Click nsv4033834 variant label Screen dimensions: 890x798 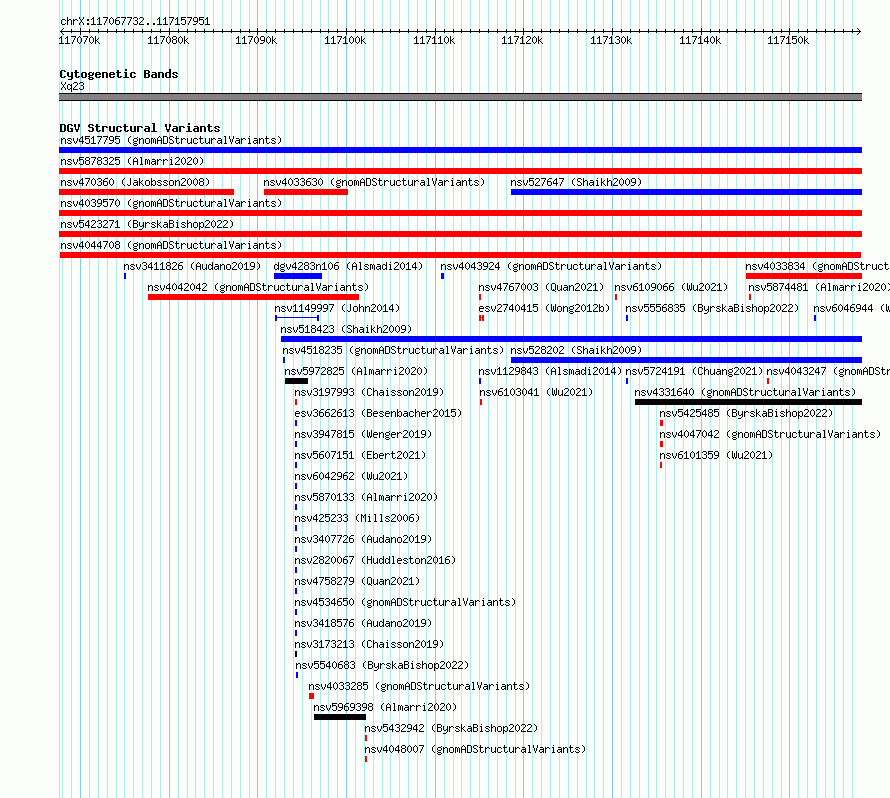point(817,266)
